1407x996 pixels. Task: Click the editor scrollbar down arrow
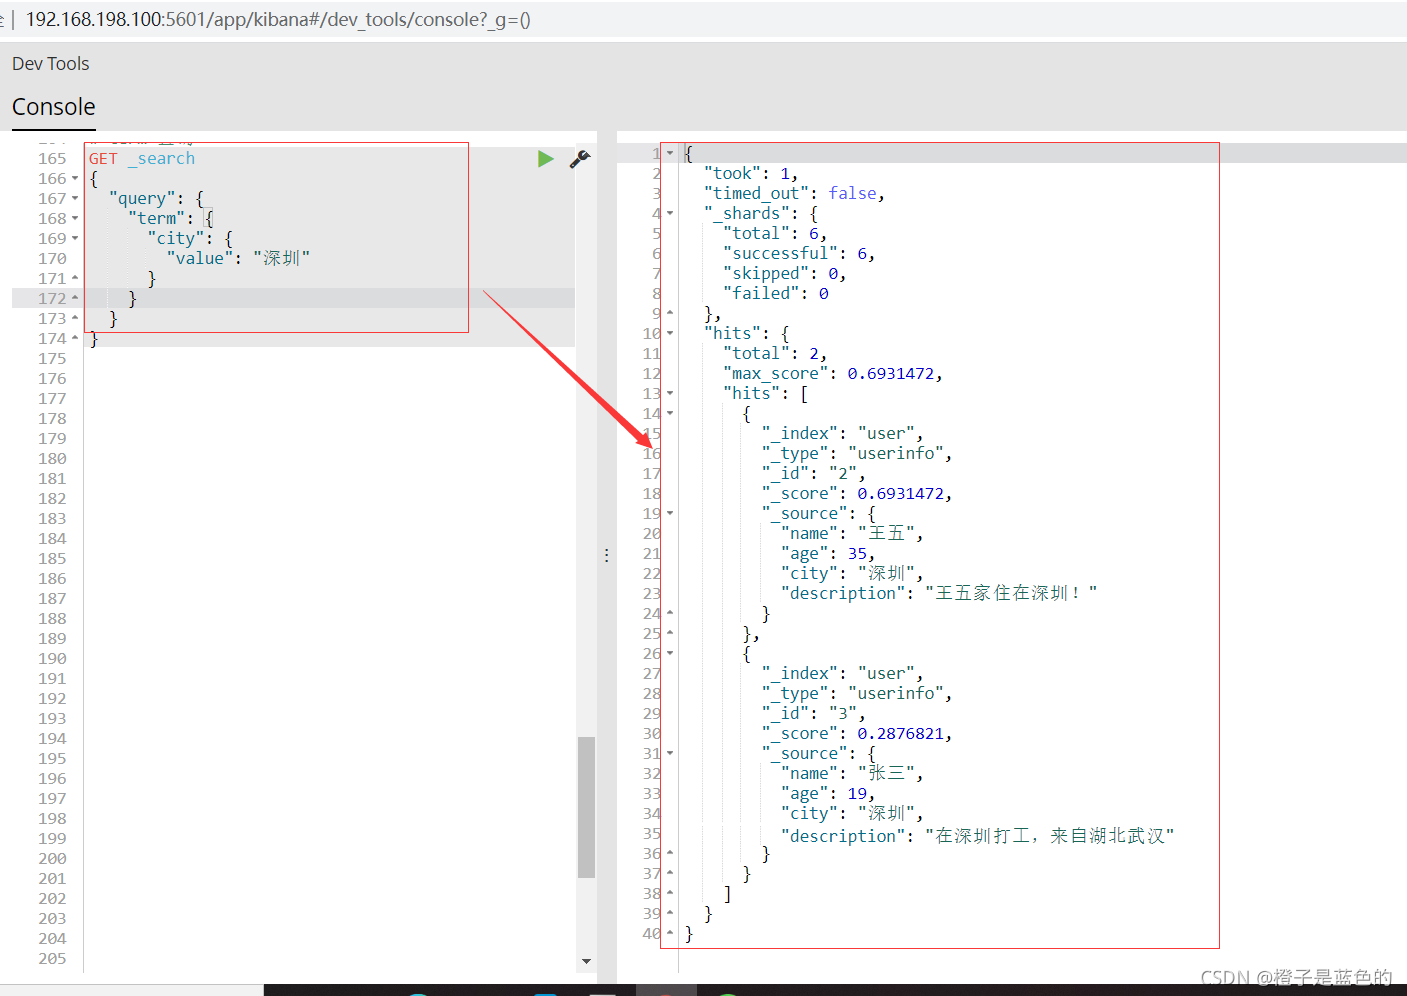click(x=587, y=961)
